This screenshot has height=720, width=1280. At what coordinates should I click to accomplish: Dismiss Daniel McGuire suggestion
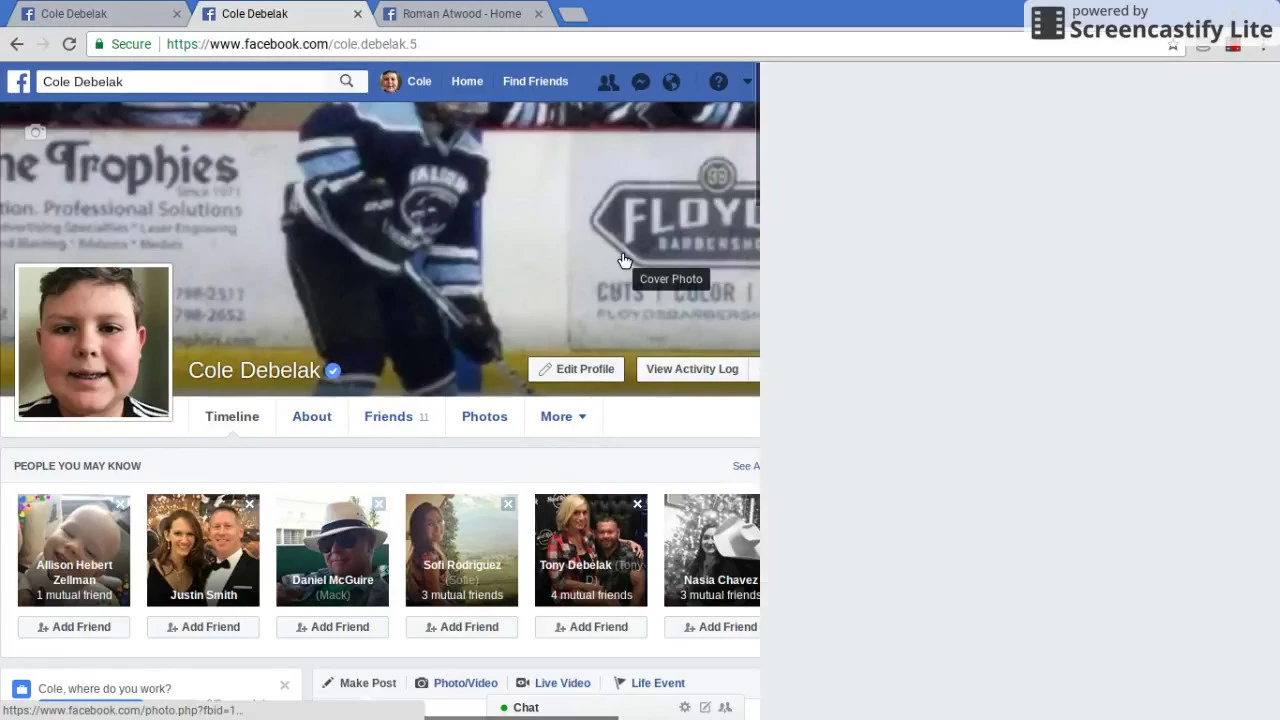pos(379,504)
